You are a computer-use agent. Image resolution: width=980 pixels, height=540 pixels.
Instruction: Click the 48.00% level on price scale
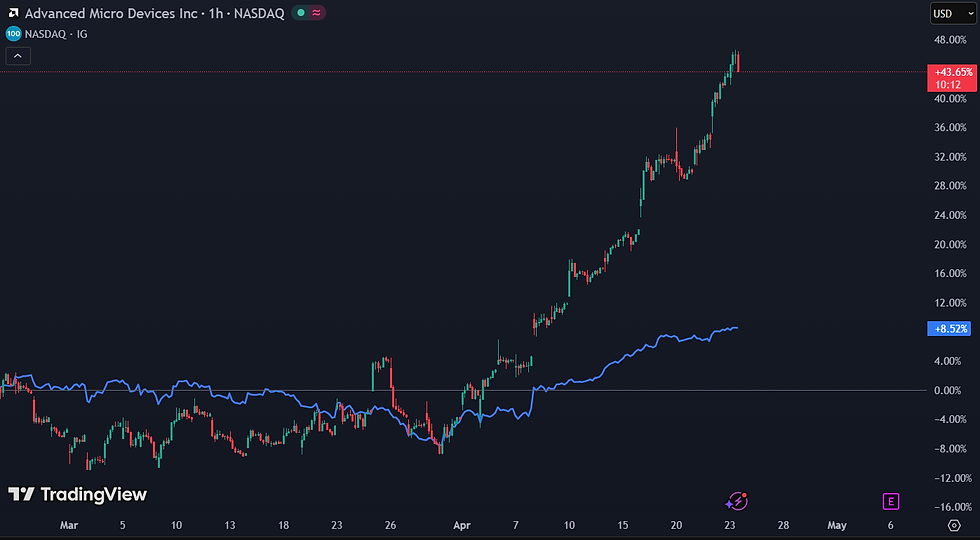[x=949, y=40]
